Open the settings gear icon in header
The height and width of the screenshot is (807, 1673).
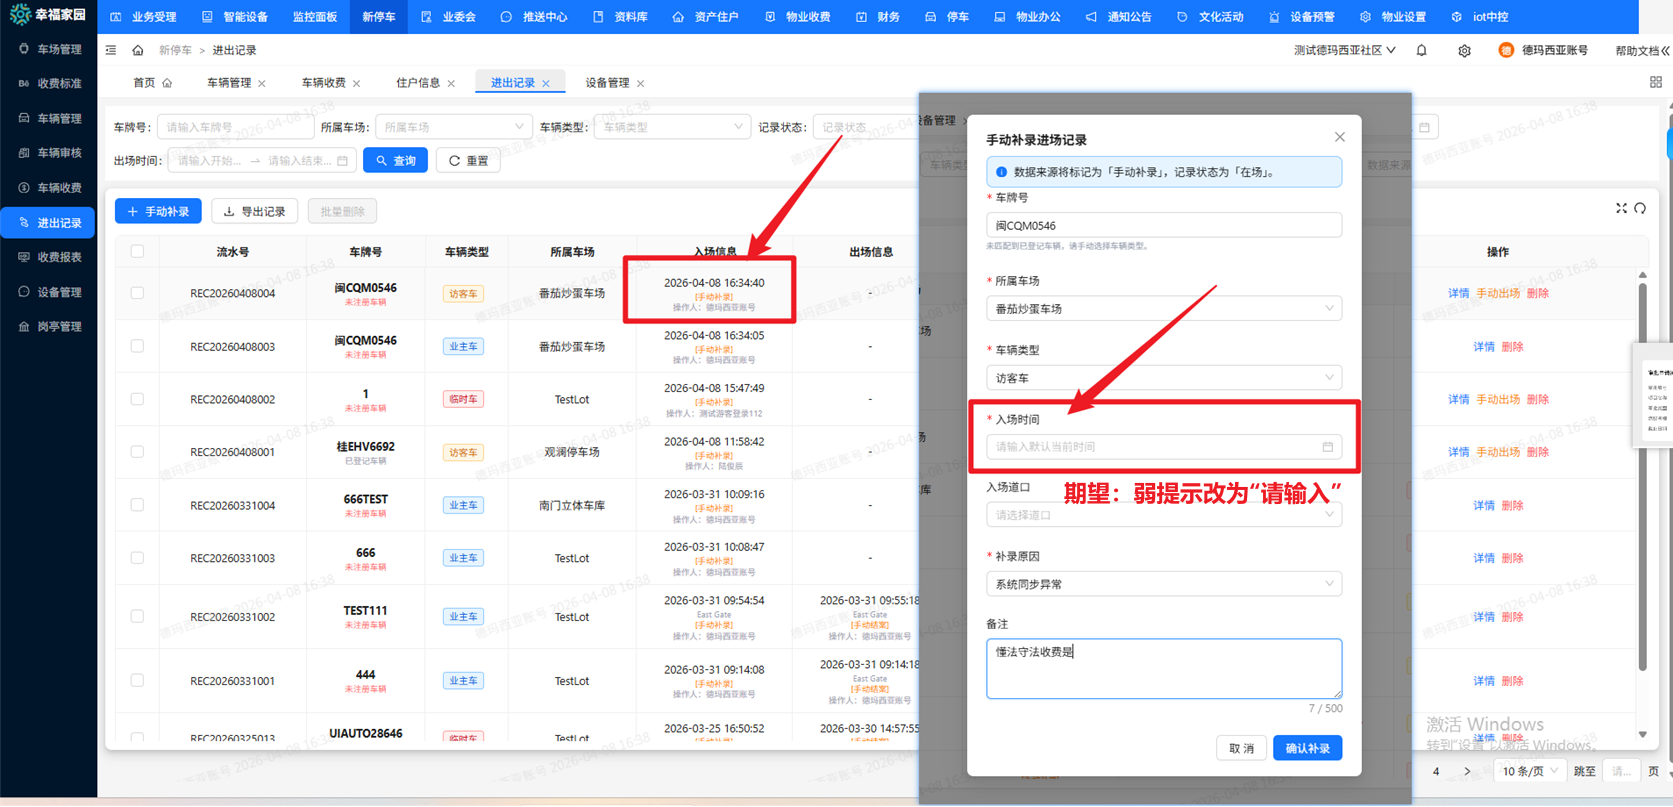click(x=1464, y=51)
